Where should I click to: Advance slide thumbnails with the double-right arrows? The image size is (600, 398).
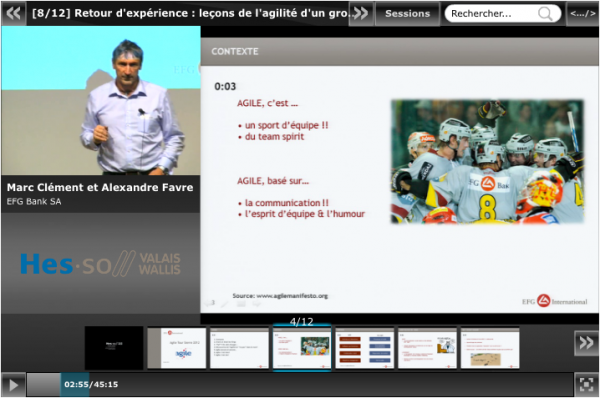[586, 343]
